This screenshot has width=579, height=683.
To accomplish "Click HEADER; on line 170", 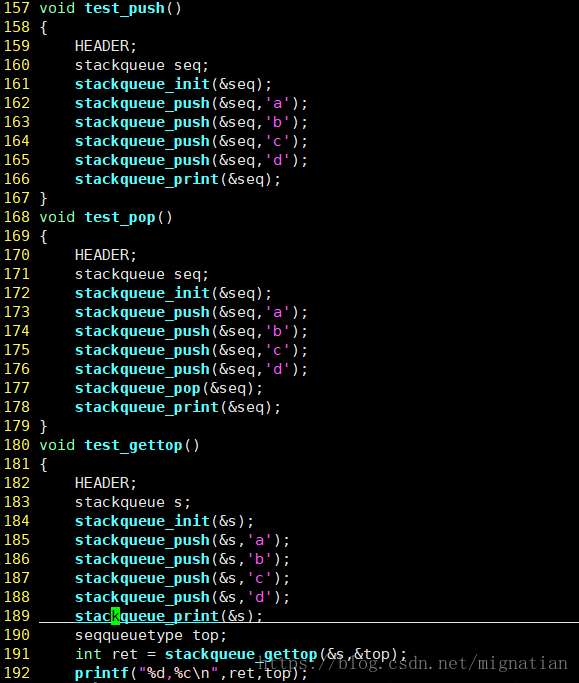I will 105,255.
